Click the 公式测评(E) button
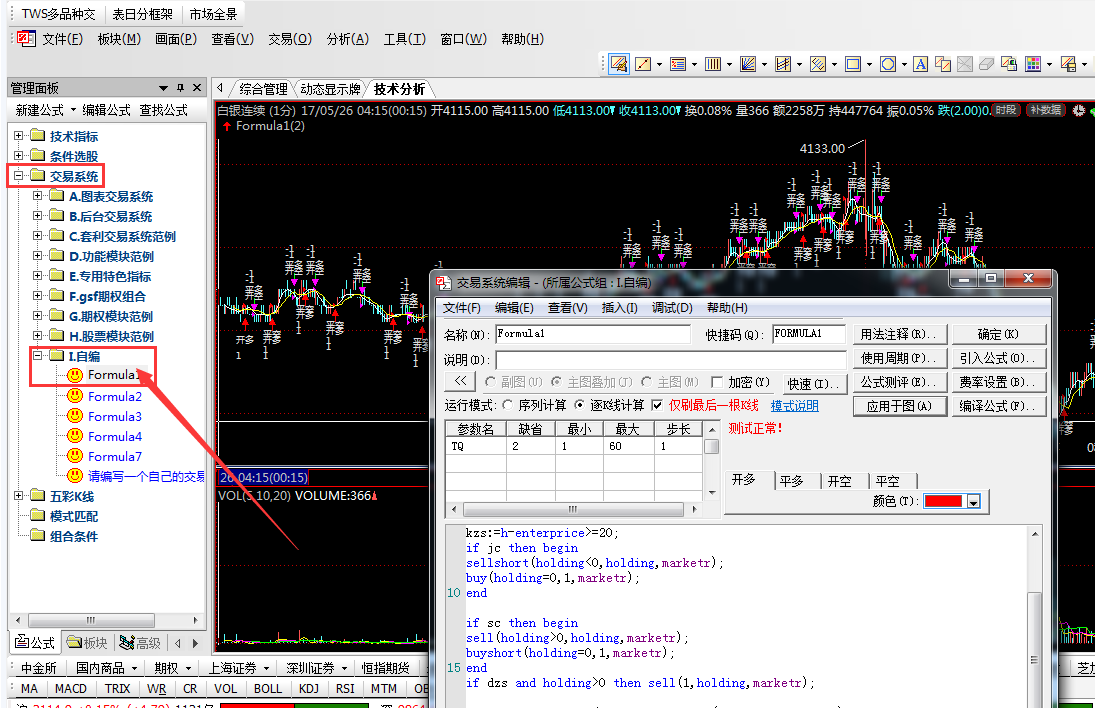The width and height of the screenshot is (1095, 708). [899, 383]
